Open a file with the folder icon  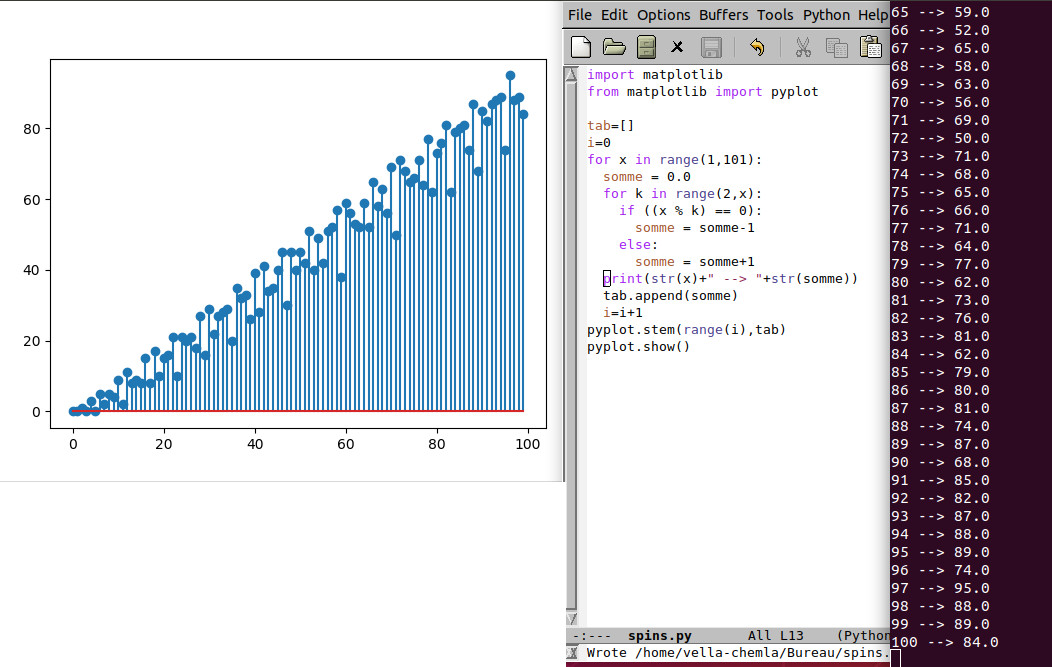coord(613,47)
